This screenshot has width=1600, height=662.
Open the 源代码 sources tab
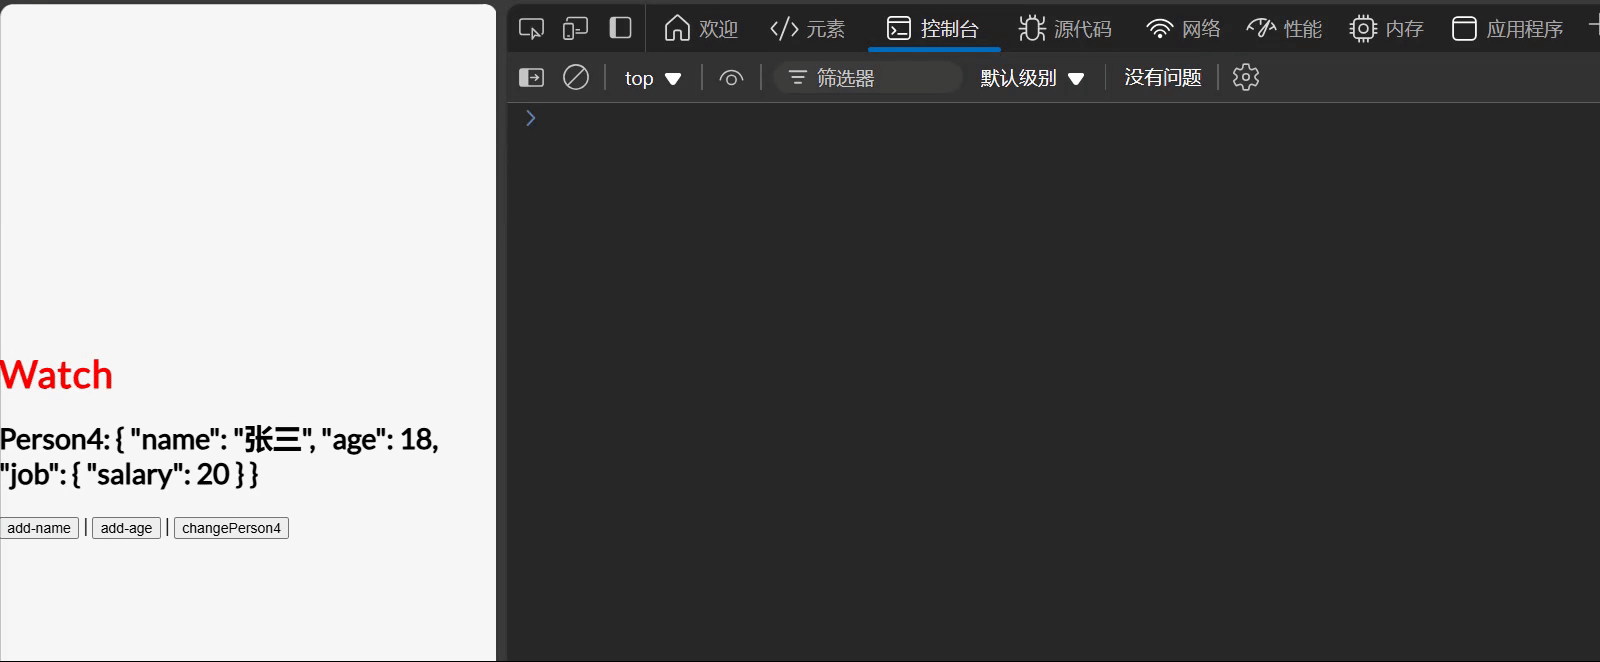(1065, 29)
